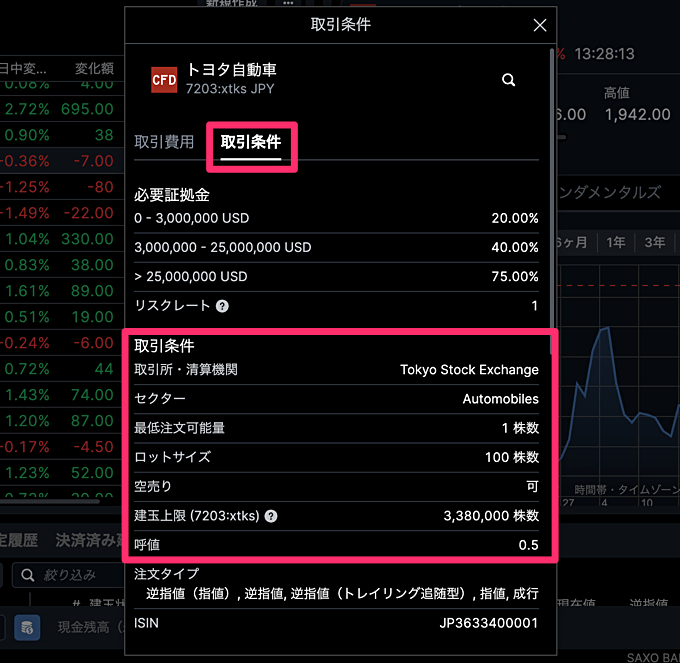Screen dimensions: 680x663
Task: Click the 3,380,000 株数 position limit value
Action: pos(491,516)
